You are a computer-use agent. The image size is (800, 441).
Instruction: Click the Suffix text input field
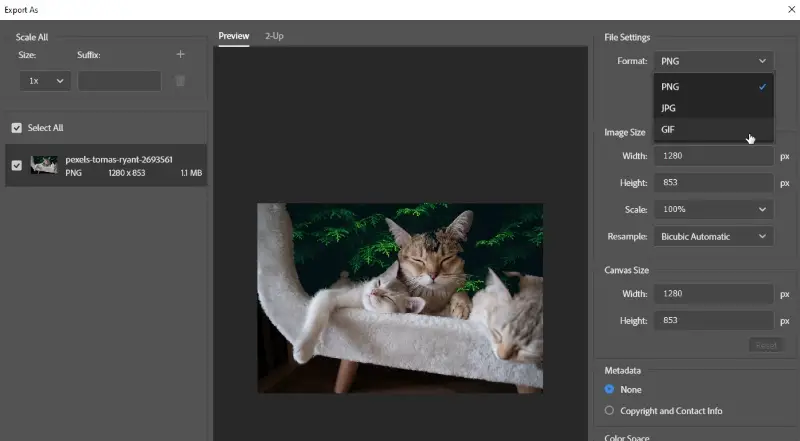(x=119, y=81)
